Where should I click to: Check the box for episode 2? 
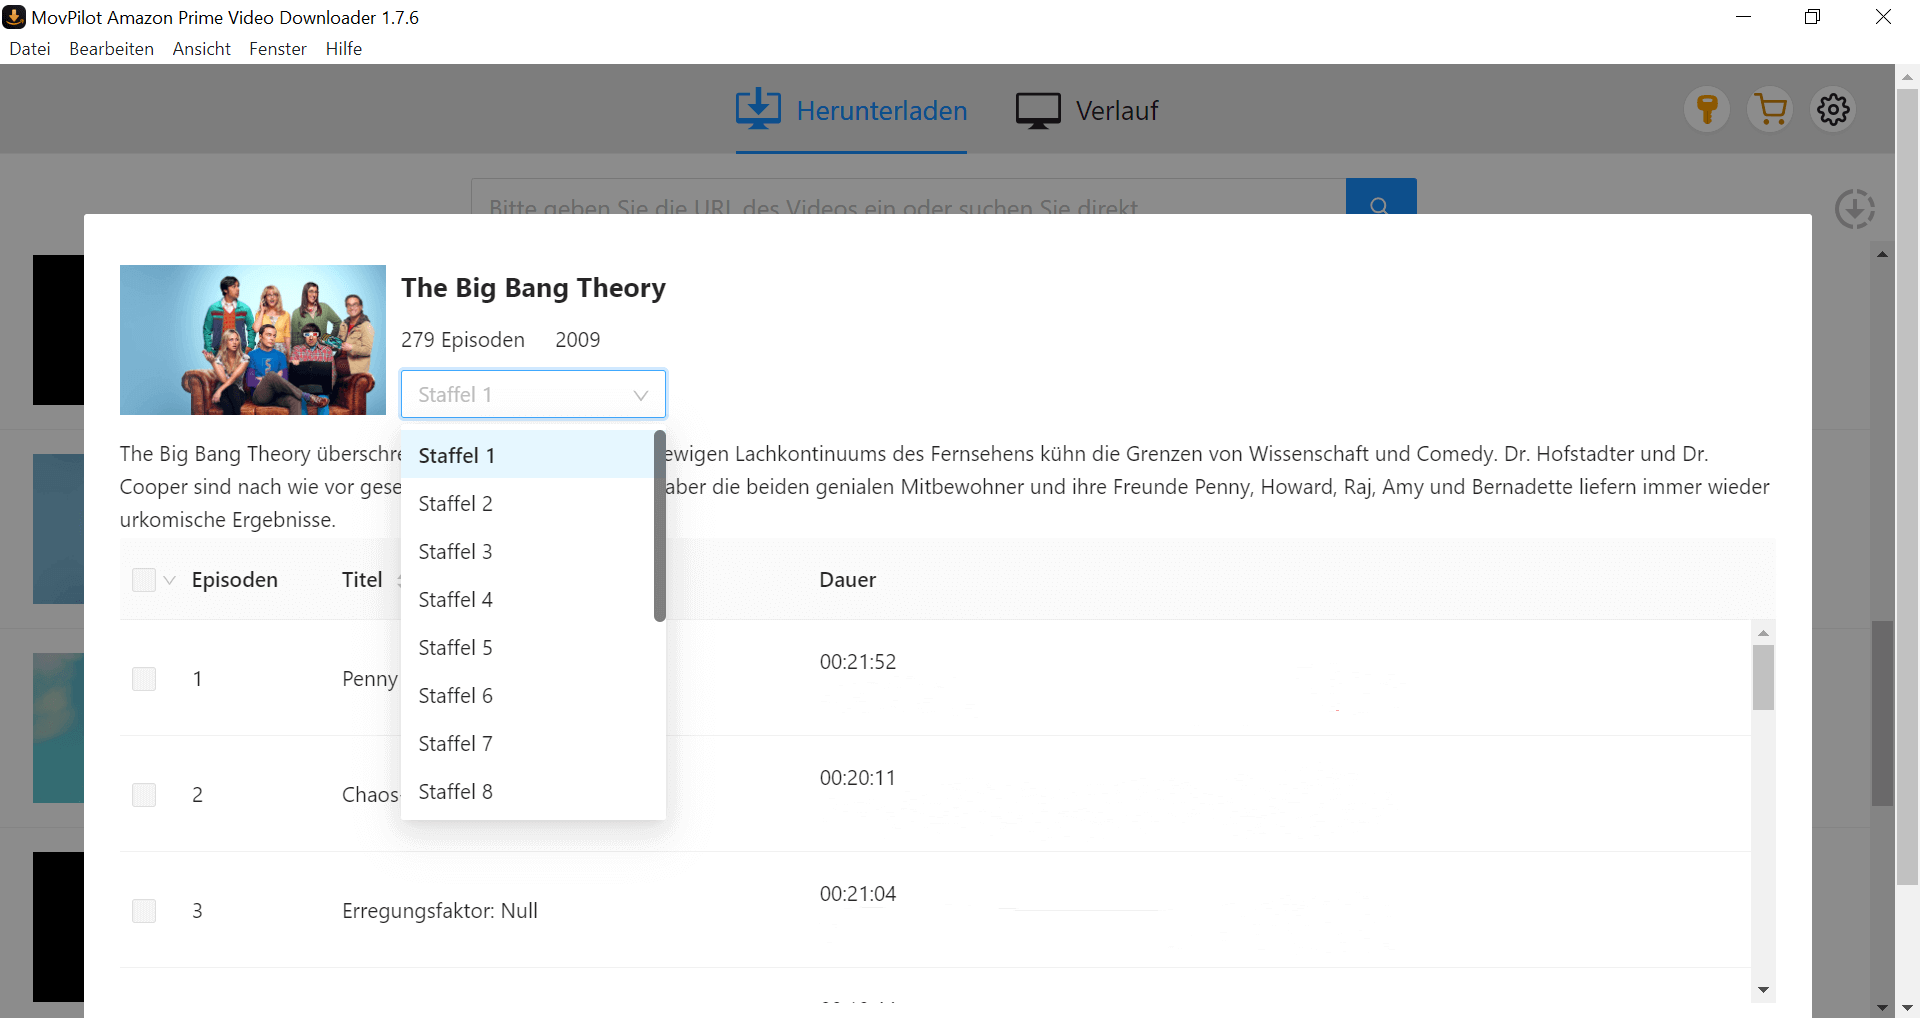pyautogui.click(x=144, y=795)
